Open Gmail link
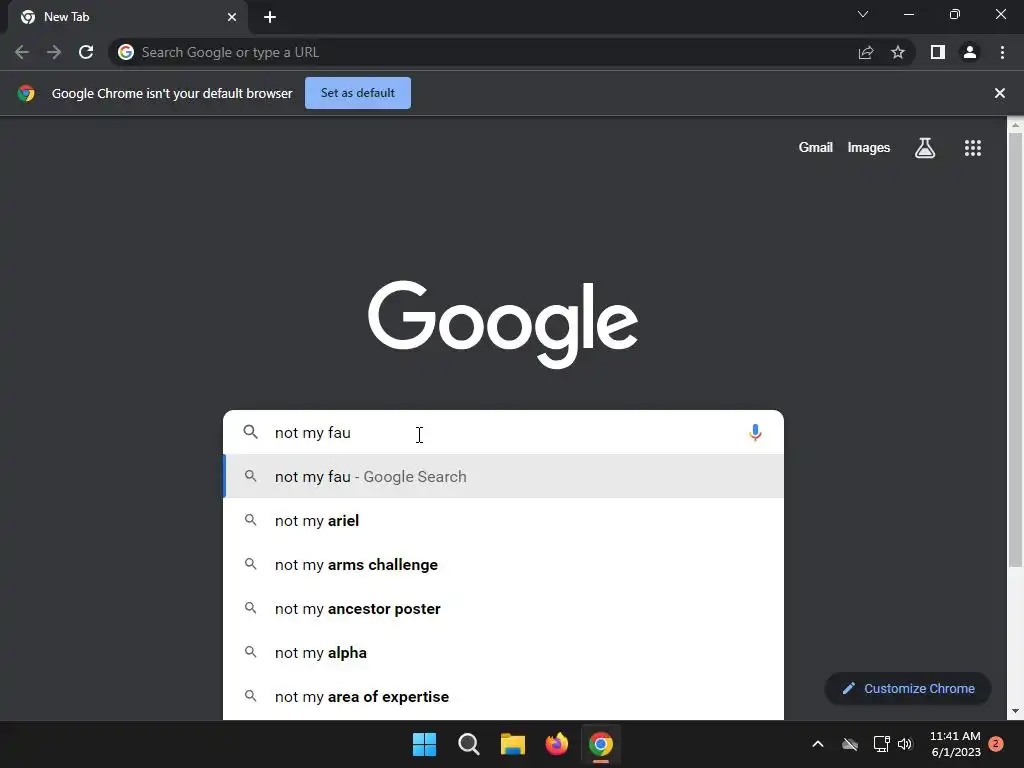This screenshot has height=768, width=1024. 816,148
